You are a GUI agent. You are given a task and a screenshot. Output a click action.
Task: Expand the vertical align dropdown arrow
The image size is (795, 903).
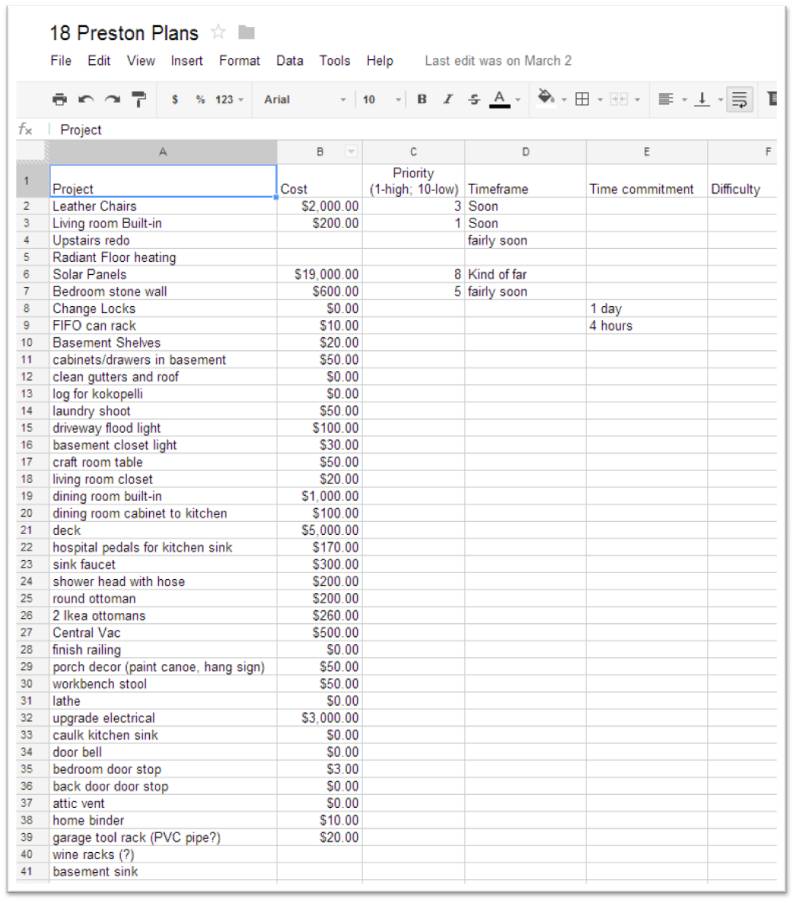click(720, 100)
